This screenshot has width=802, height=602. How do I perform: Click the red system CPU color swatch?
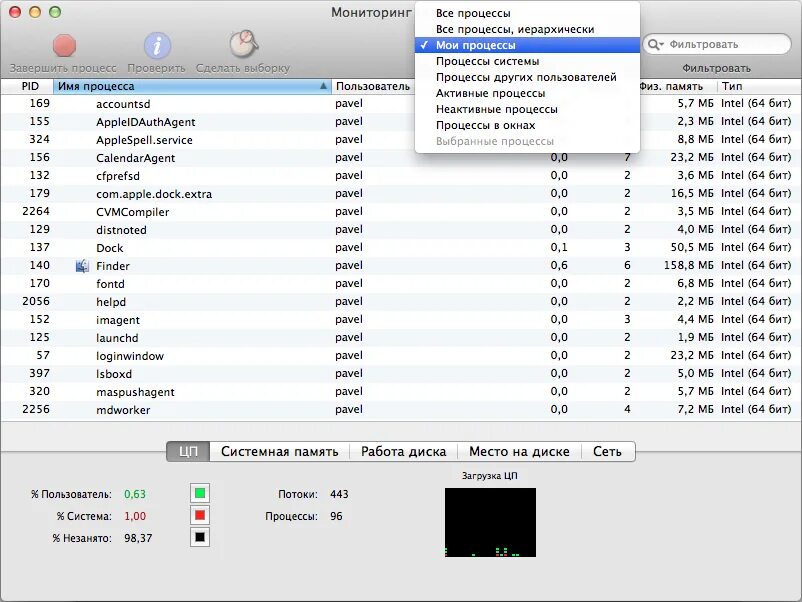click(200, 516)
